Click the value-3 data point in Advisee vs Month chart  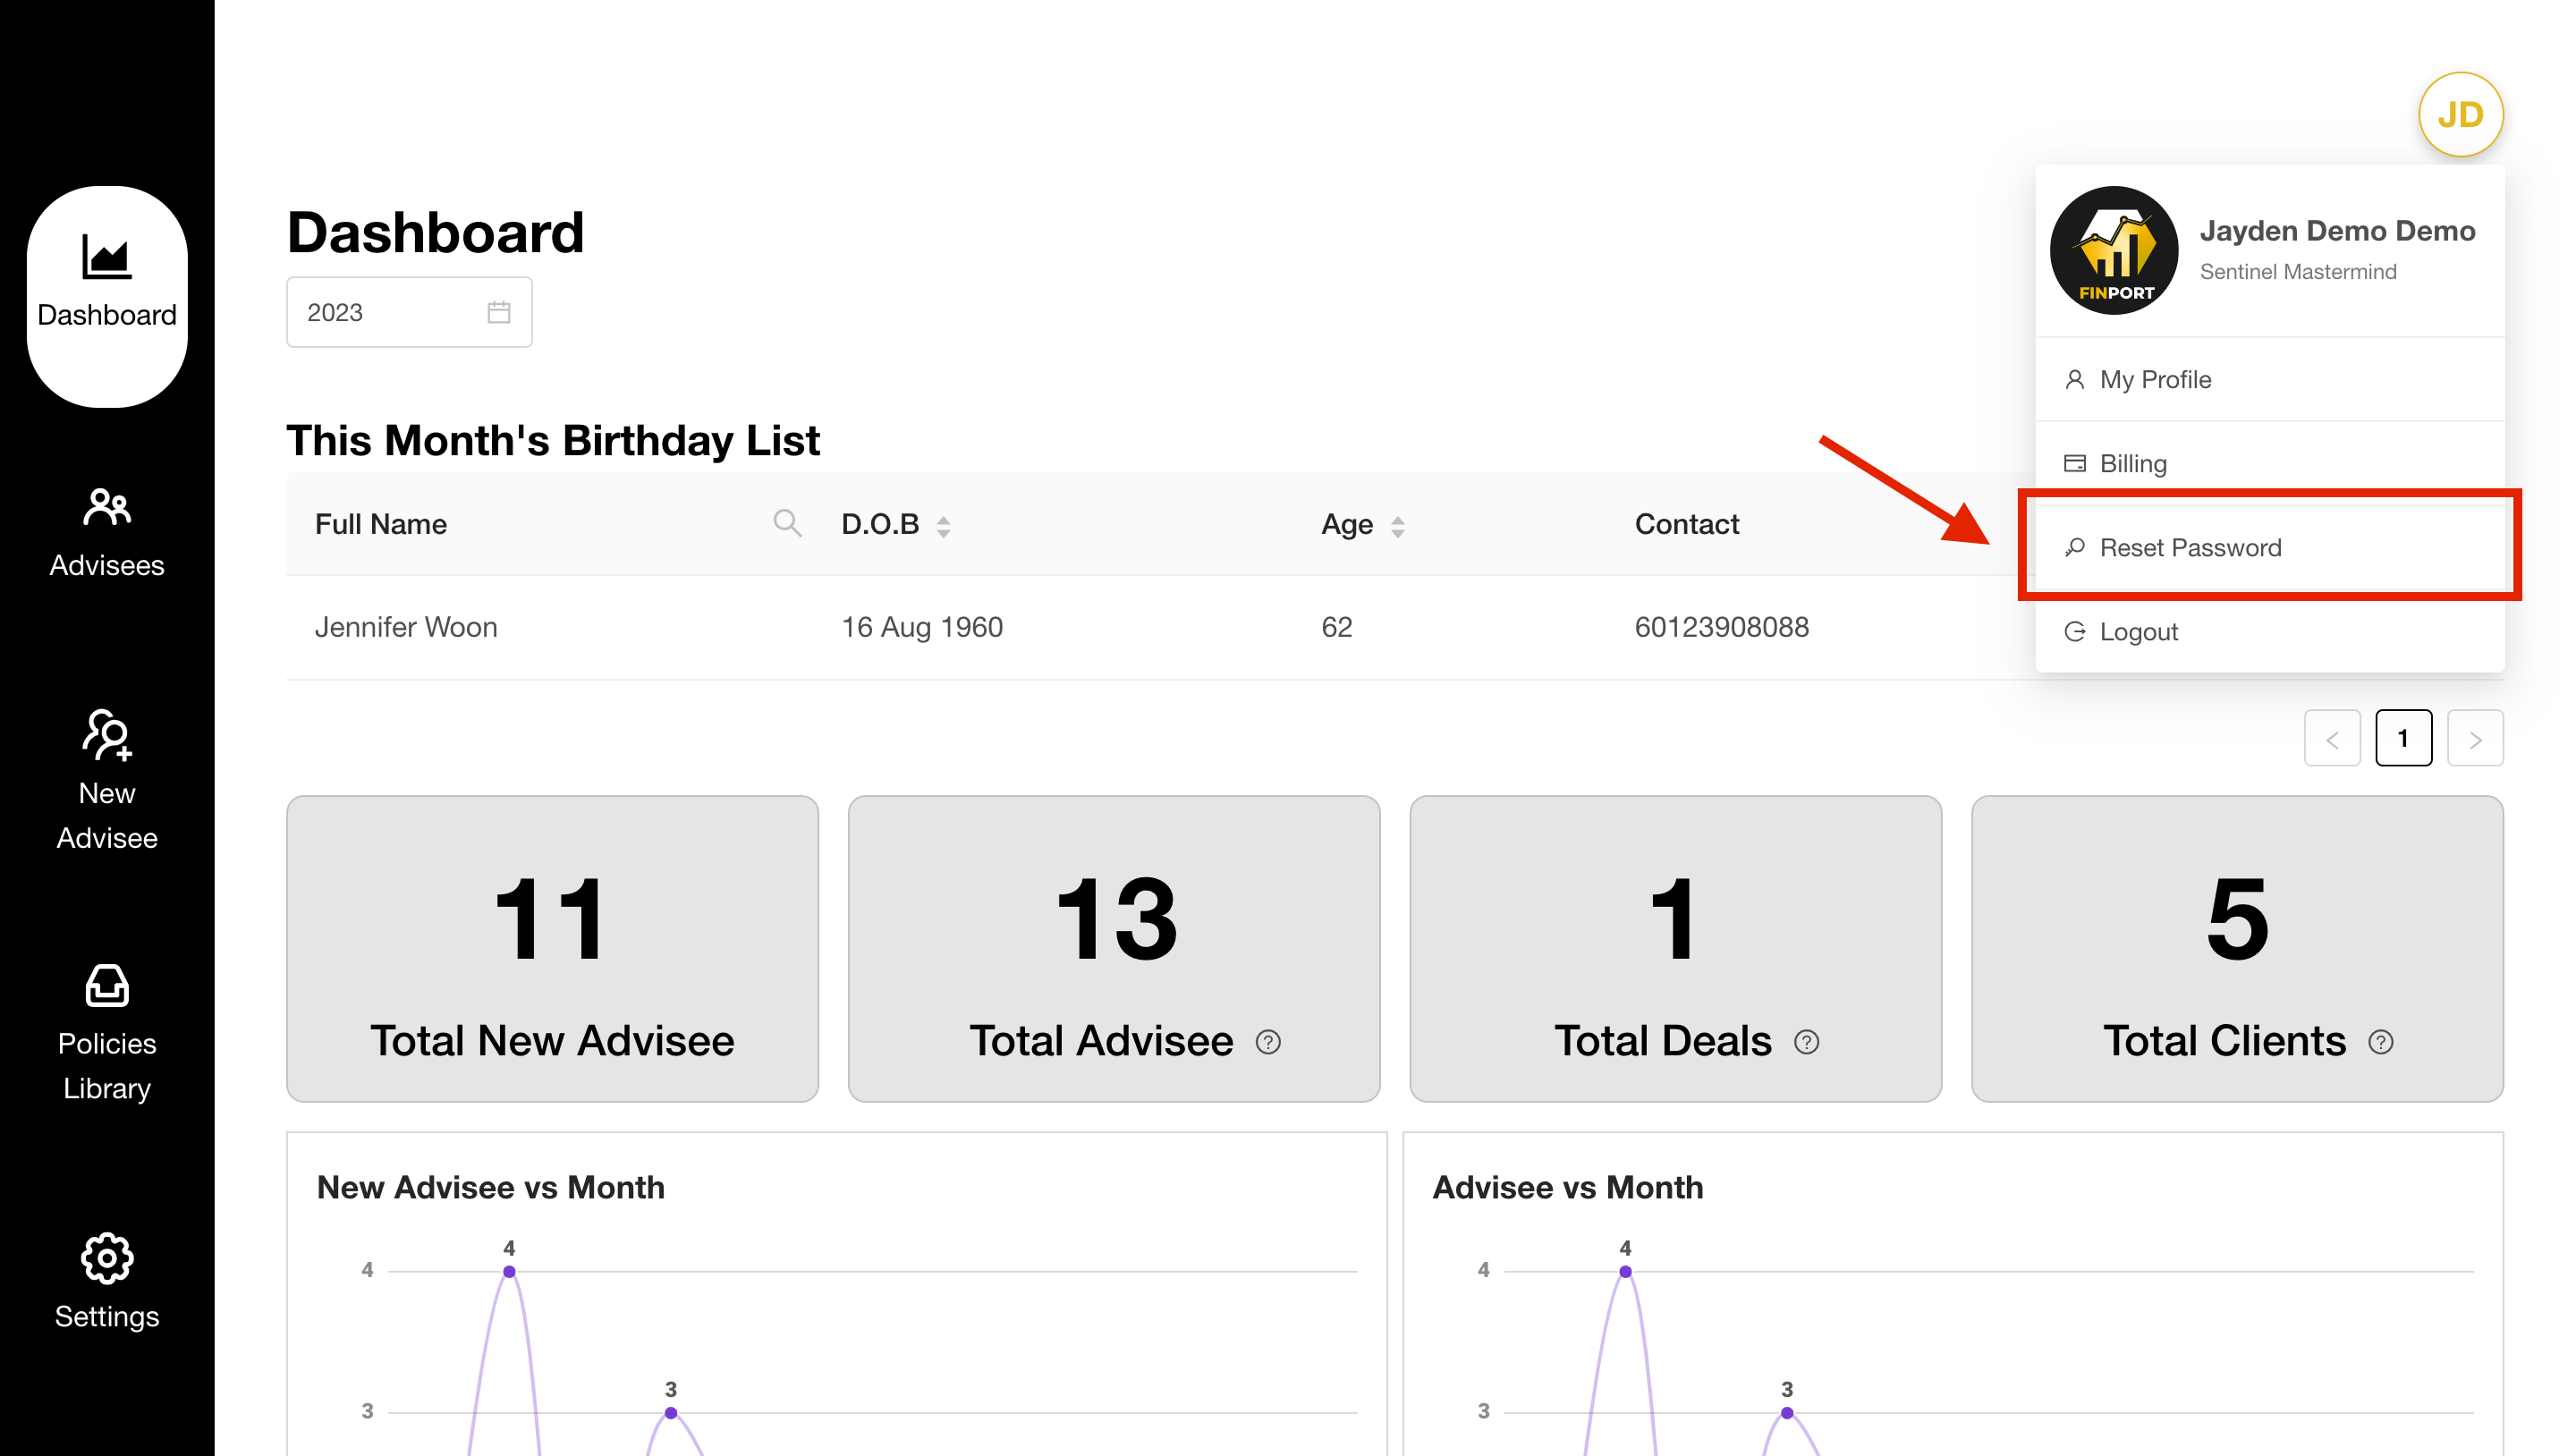click(x=1787, y=1413)
